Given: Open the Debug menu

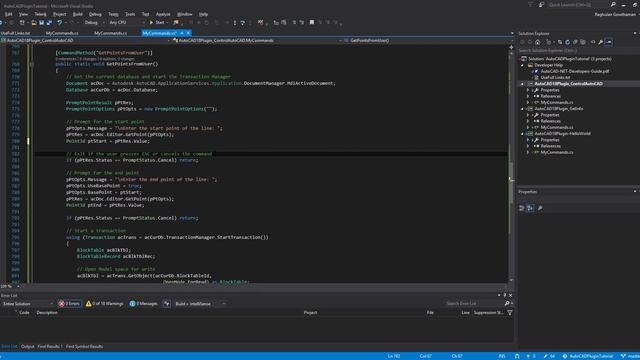Looking at the screenshot, I should point(95,14).
